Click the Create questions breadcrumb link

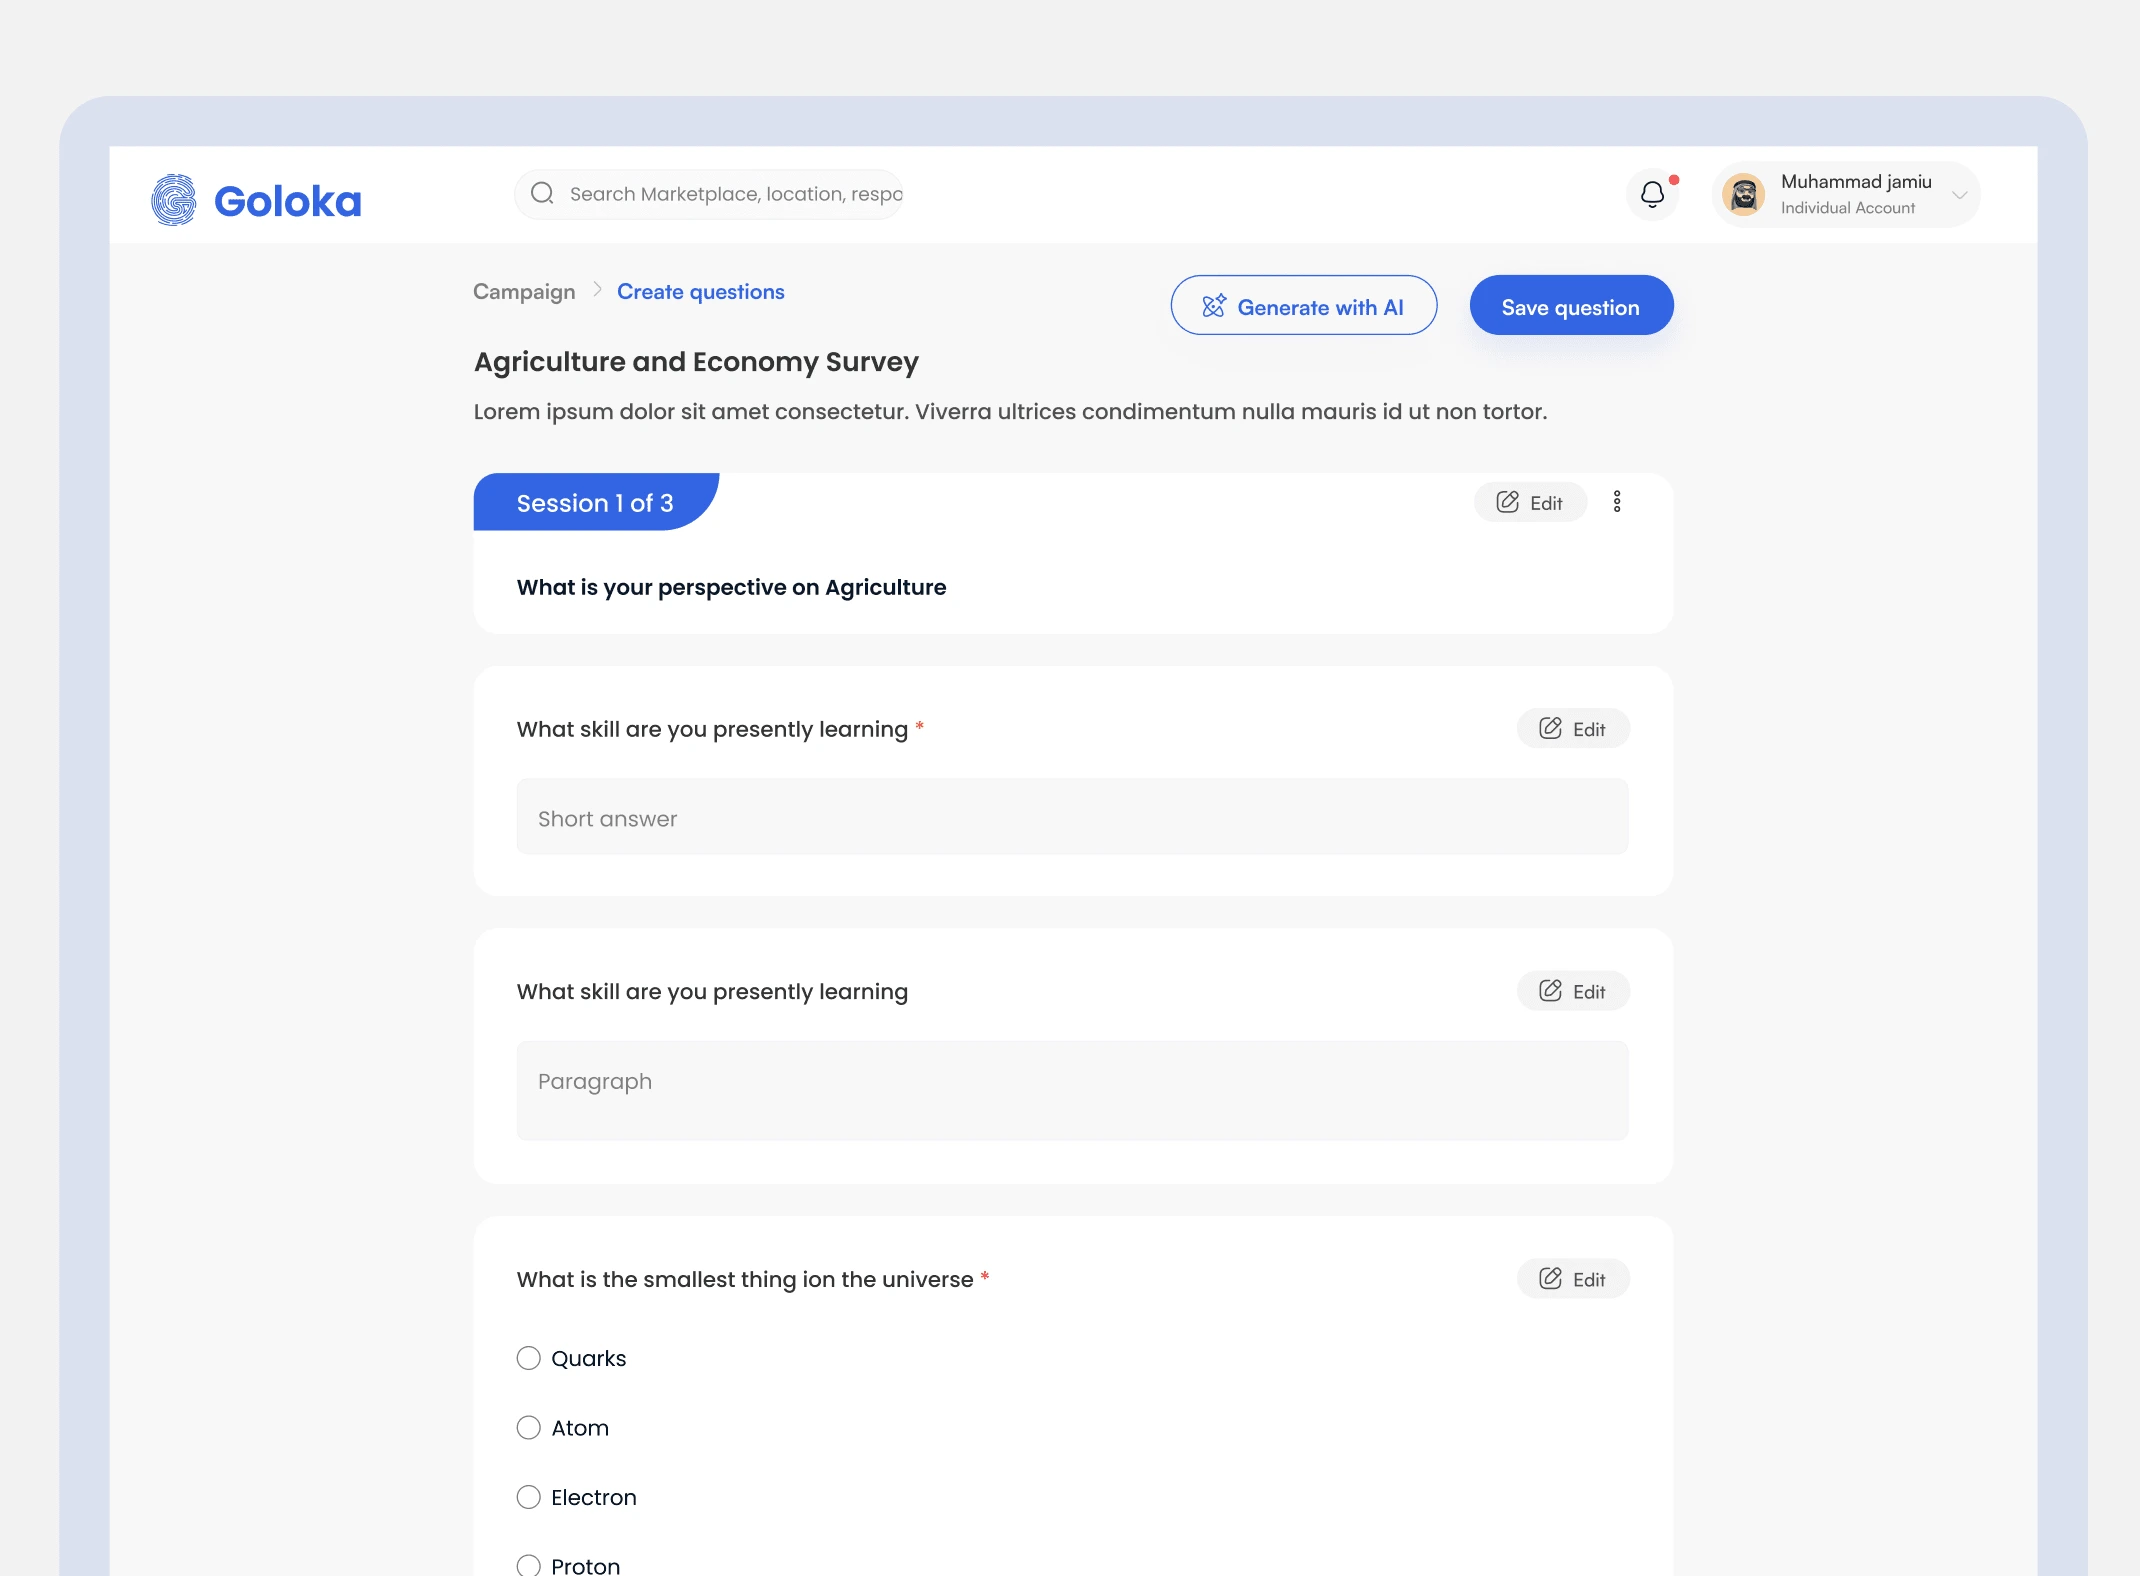tap(701, 292)
